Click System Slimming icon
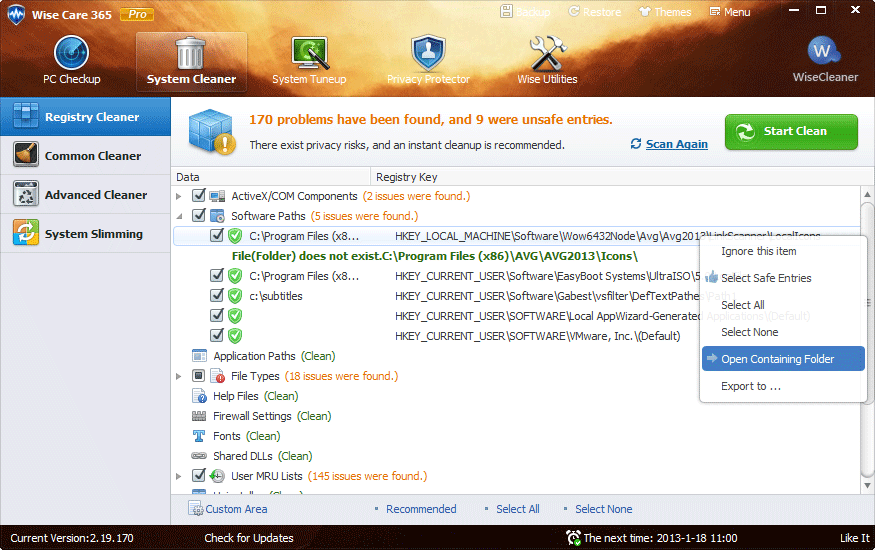This screenshot has width=875, height=550. pyautogui.click(x=26, y=233)
